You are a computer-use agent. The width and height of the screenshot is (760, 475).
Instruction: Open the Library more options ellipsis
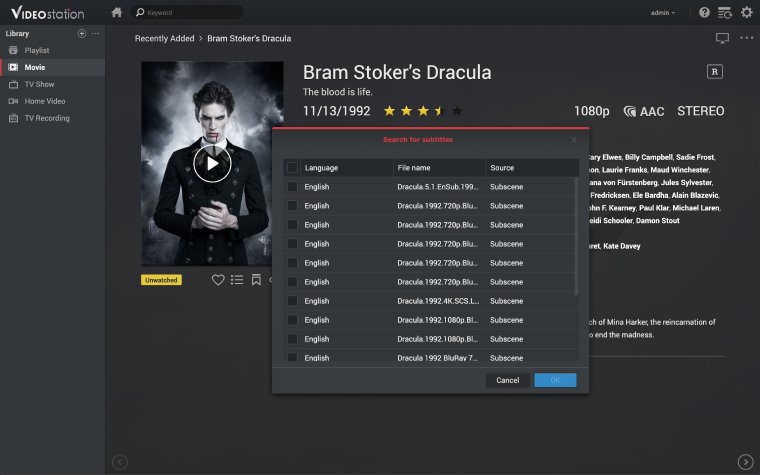(96, 34)
